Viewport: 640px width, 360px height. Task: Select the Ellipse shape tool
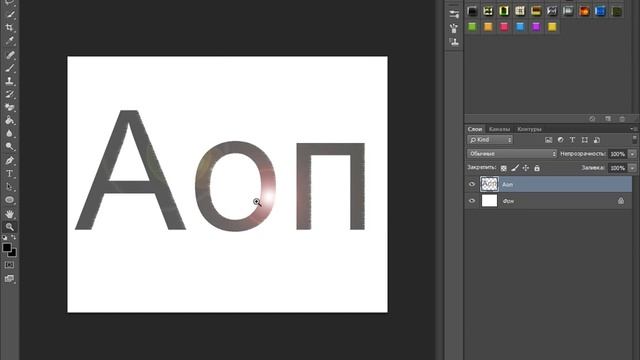(10, 200)
